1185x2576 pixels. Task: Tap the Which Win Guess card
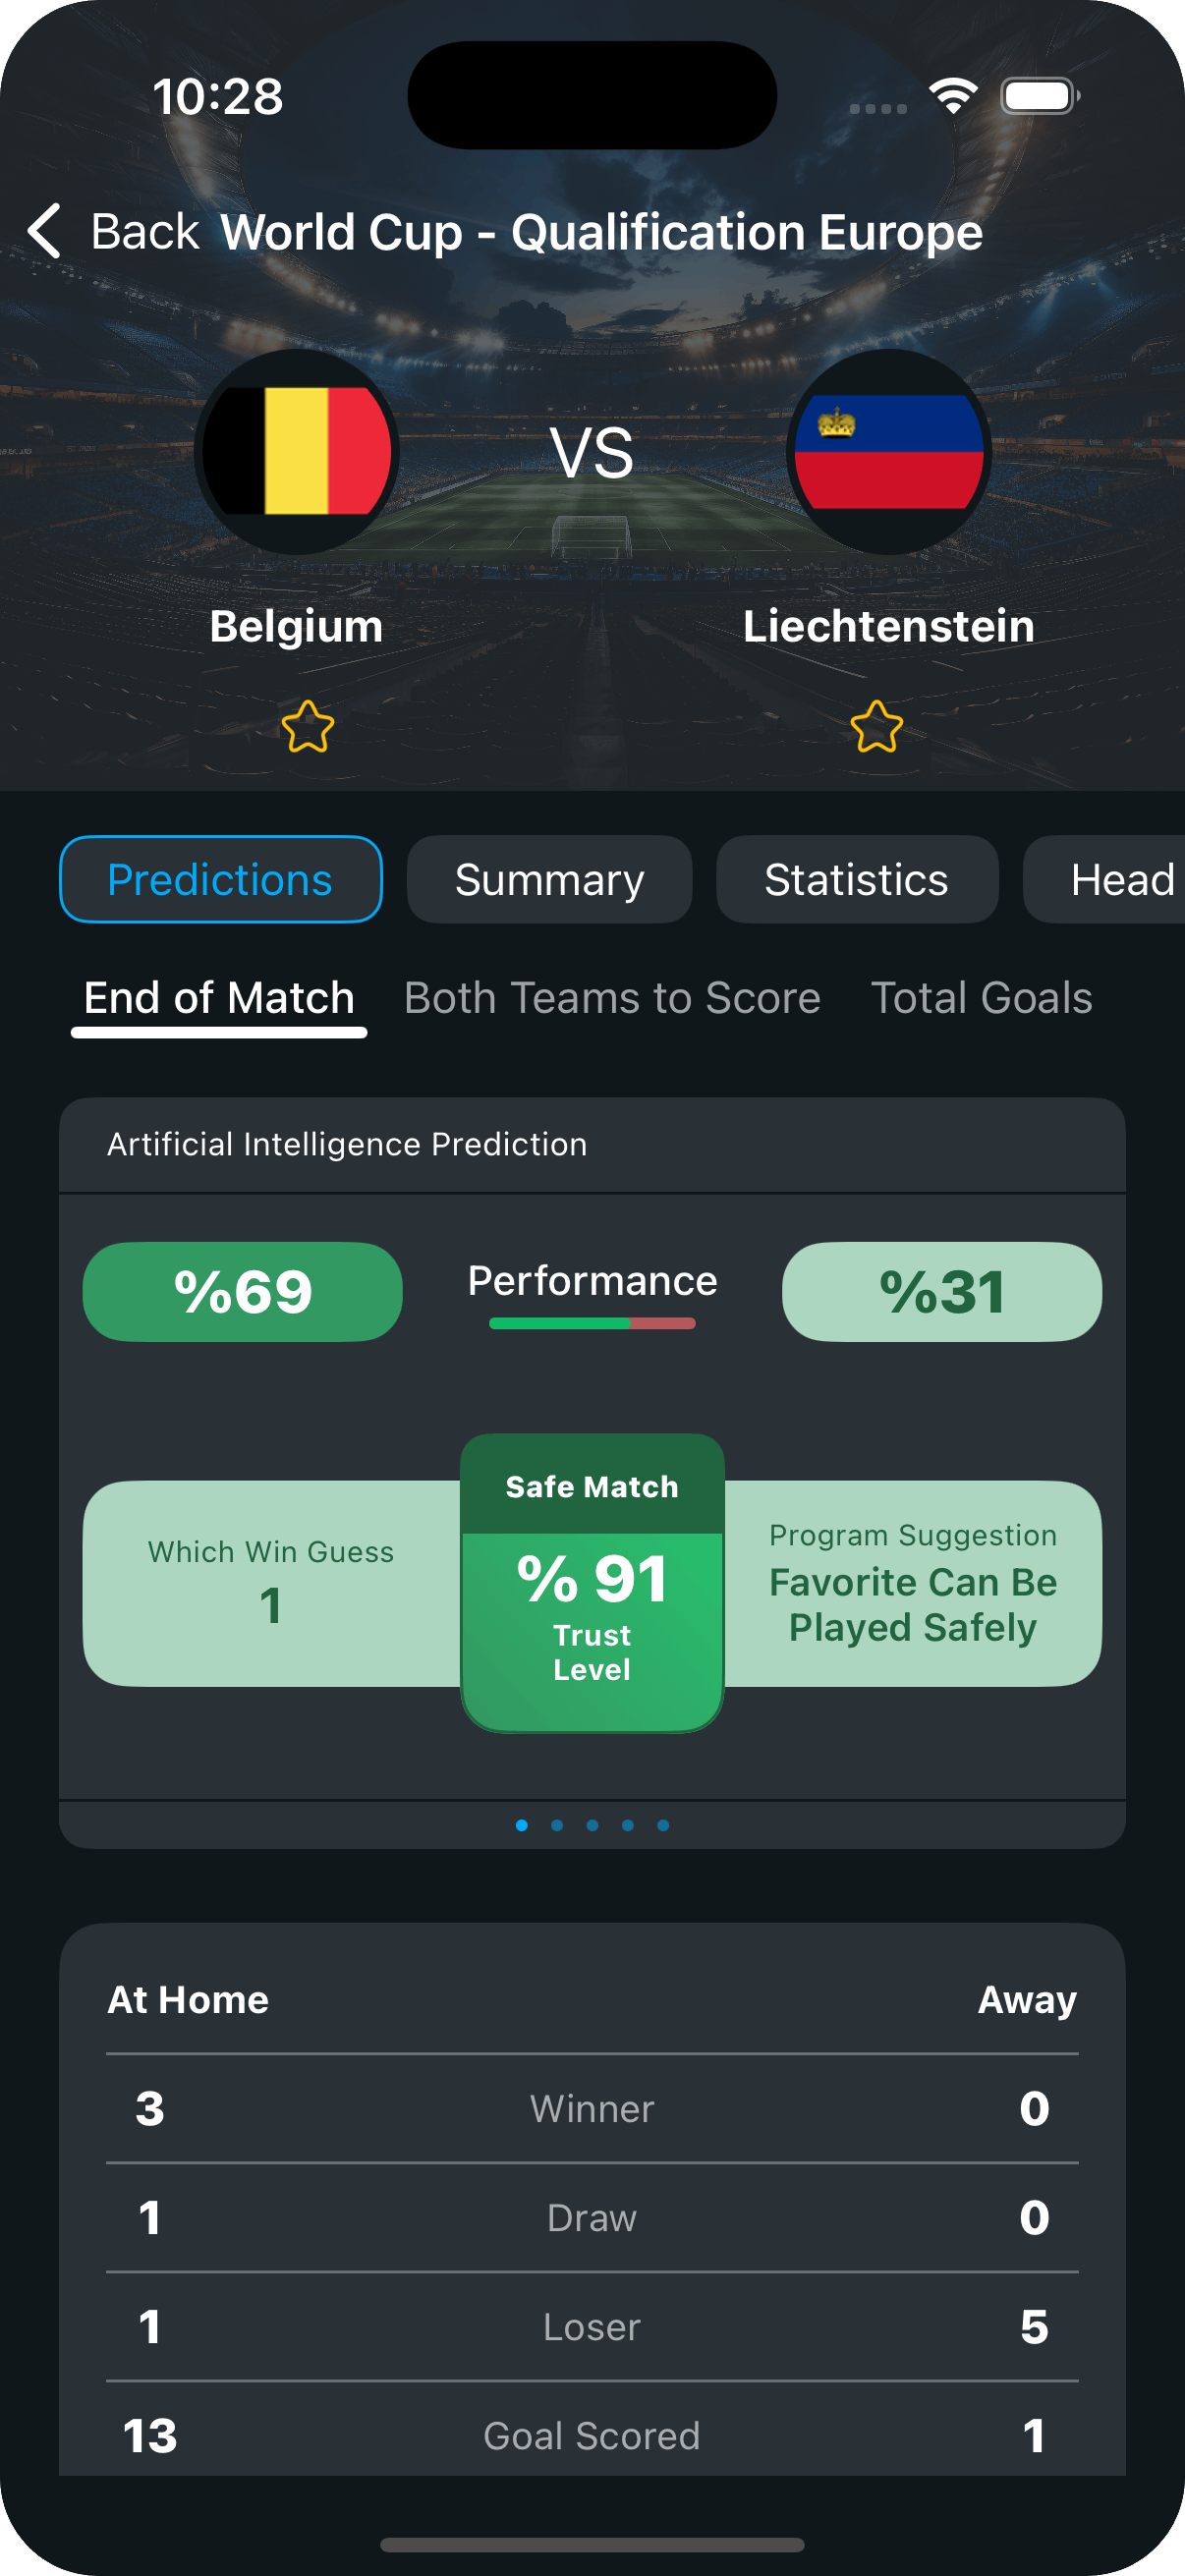click(271, 1583)
